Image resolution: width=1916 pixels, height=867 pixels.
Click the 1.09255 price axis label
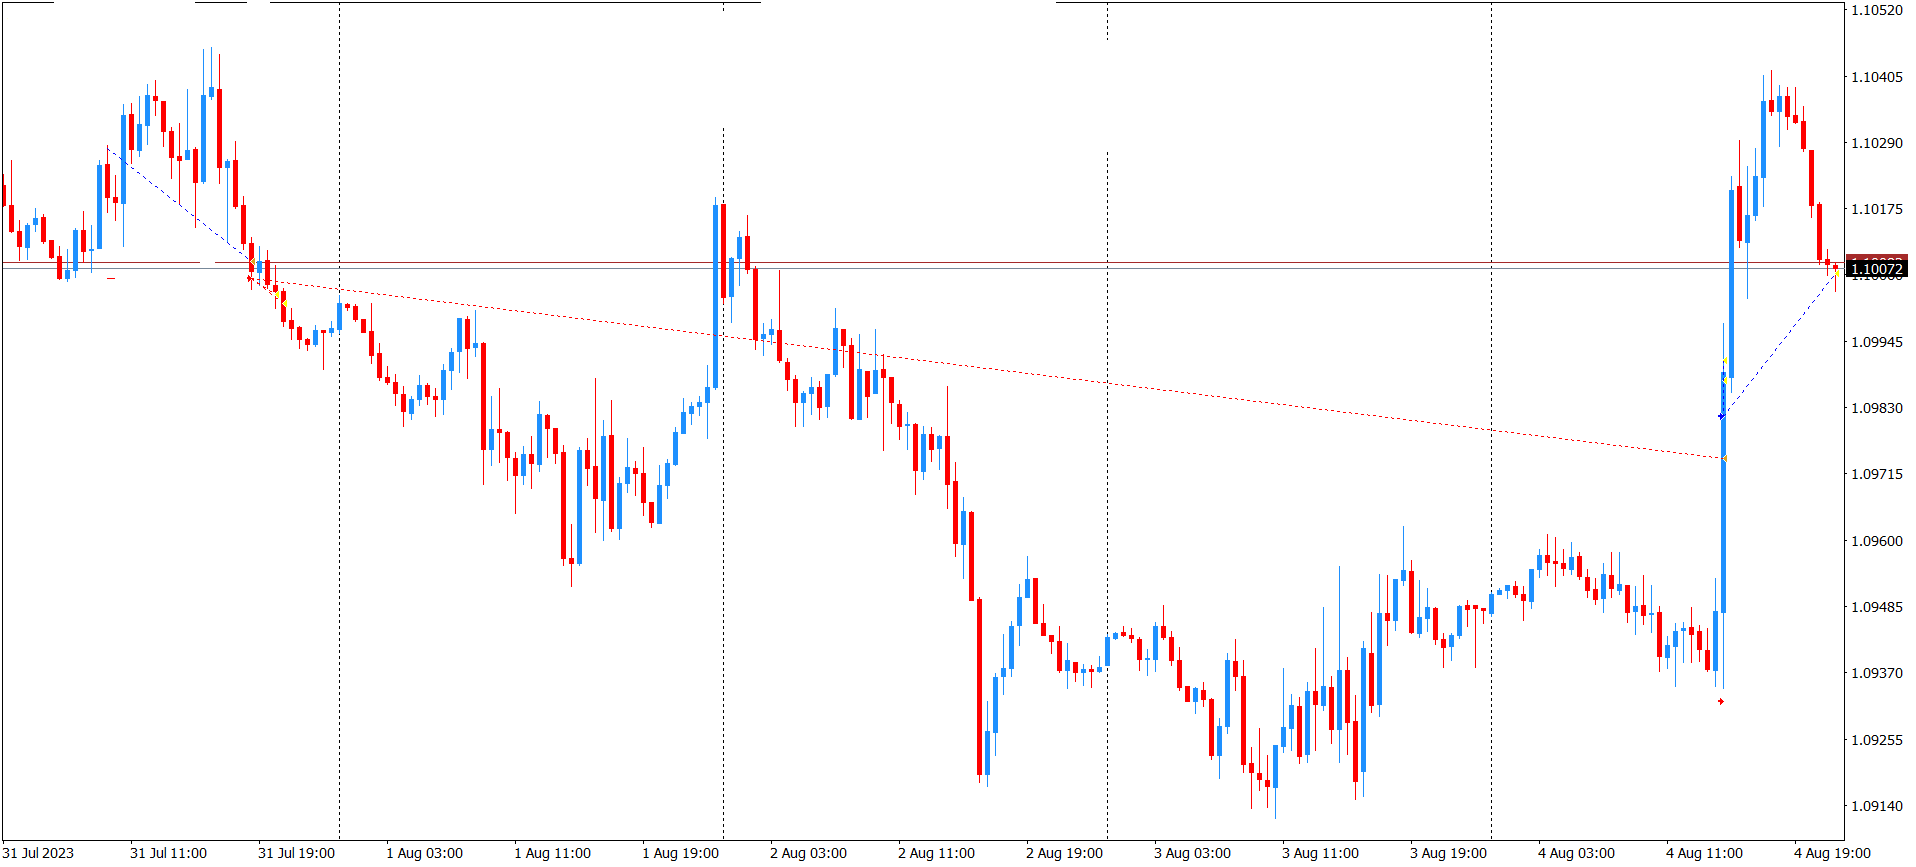click(1877, 740)
